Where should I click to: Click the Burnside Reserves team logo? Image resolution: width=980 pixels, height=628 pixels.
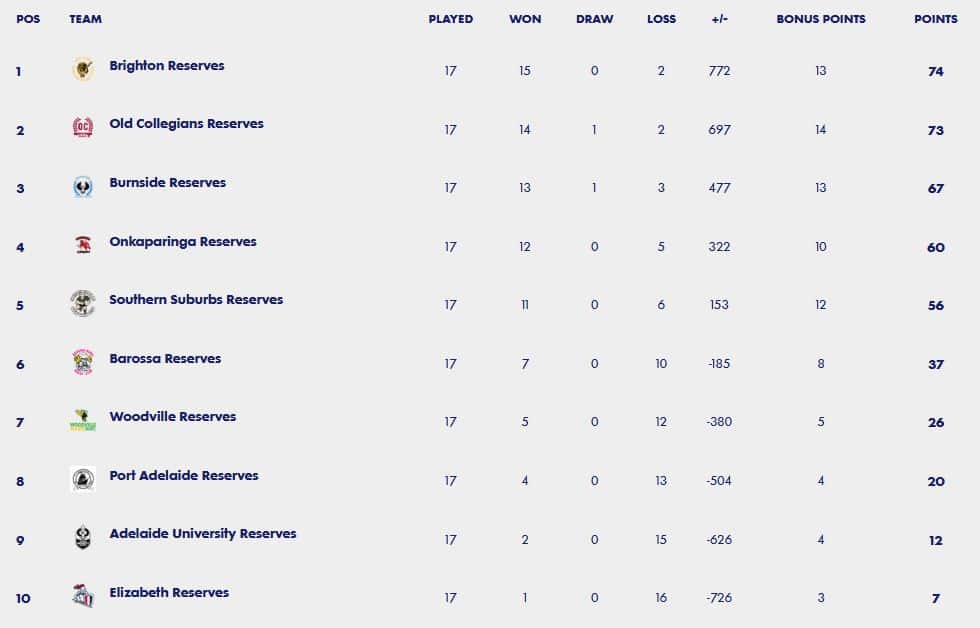pyautogui.click(x=82, y=186)
